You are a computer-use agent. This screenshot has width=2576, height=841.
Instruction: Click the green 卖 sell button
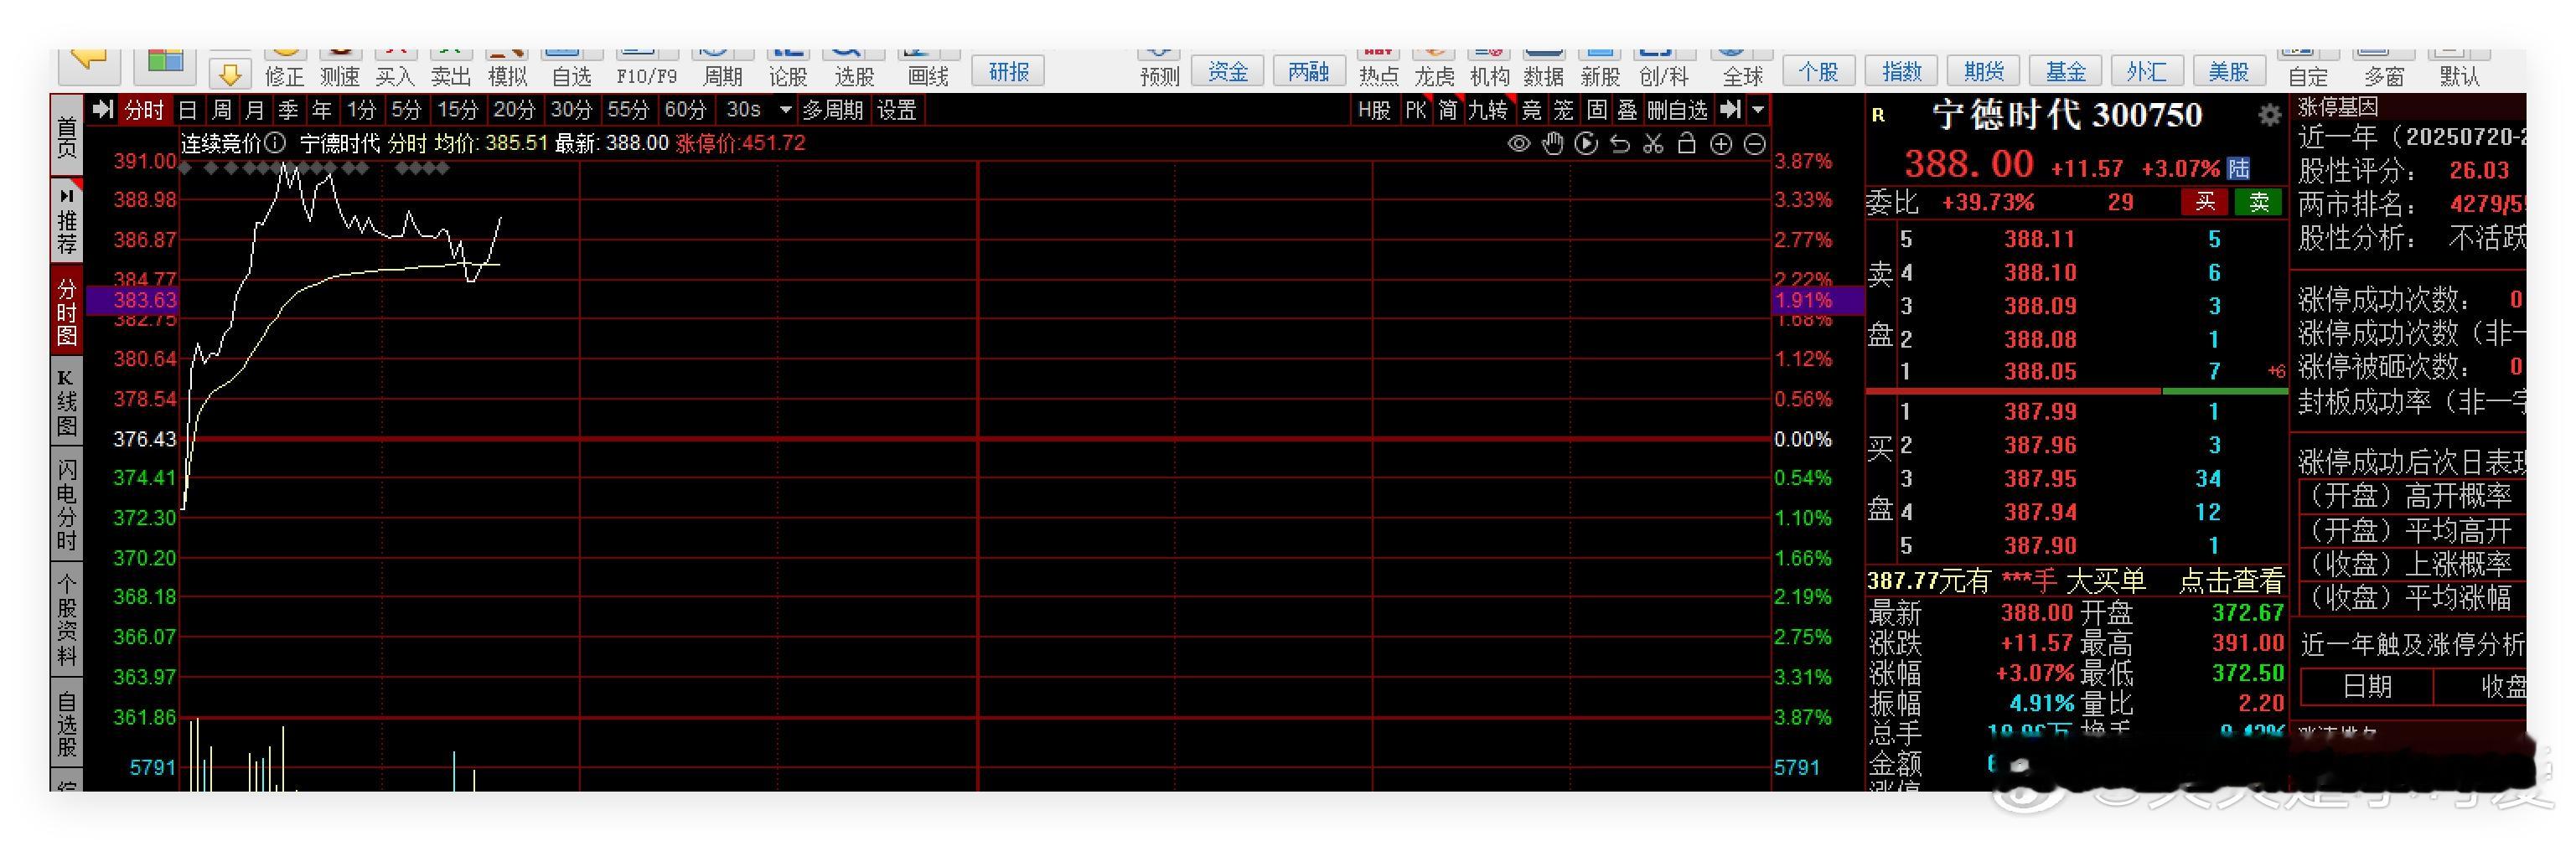(2259, 203)
